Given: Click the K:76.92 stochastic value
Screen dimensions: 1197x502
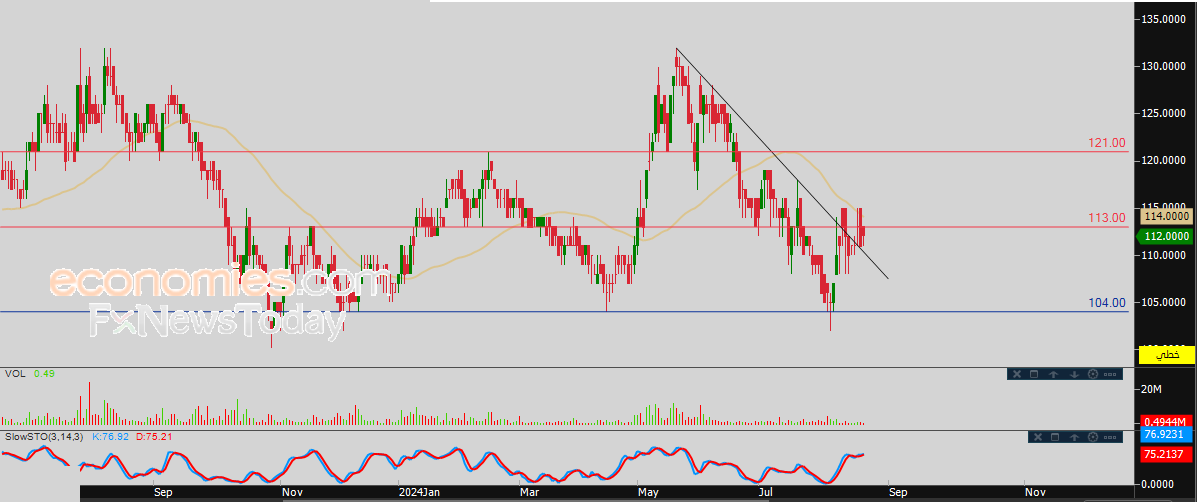Looking at the screenshot, I should coord(111,437).
